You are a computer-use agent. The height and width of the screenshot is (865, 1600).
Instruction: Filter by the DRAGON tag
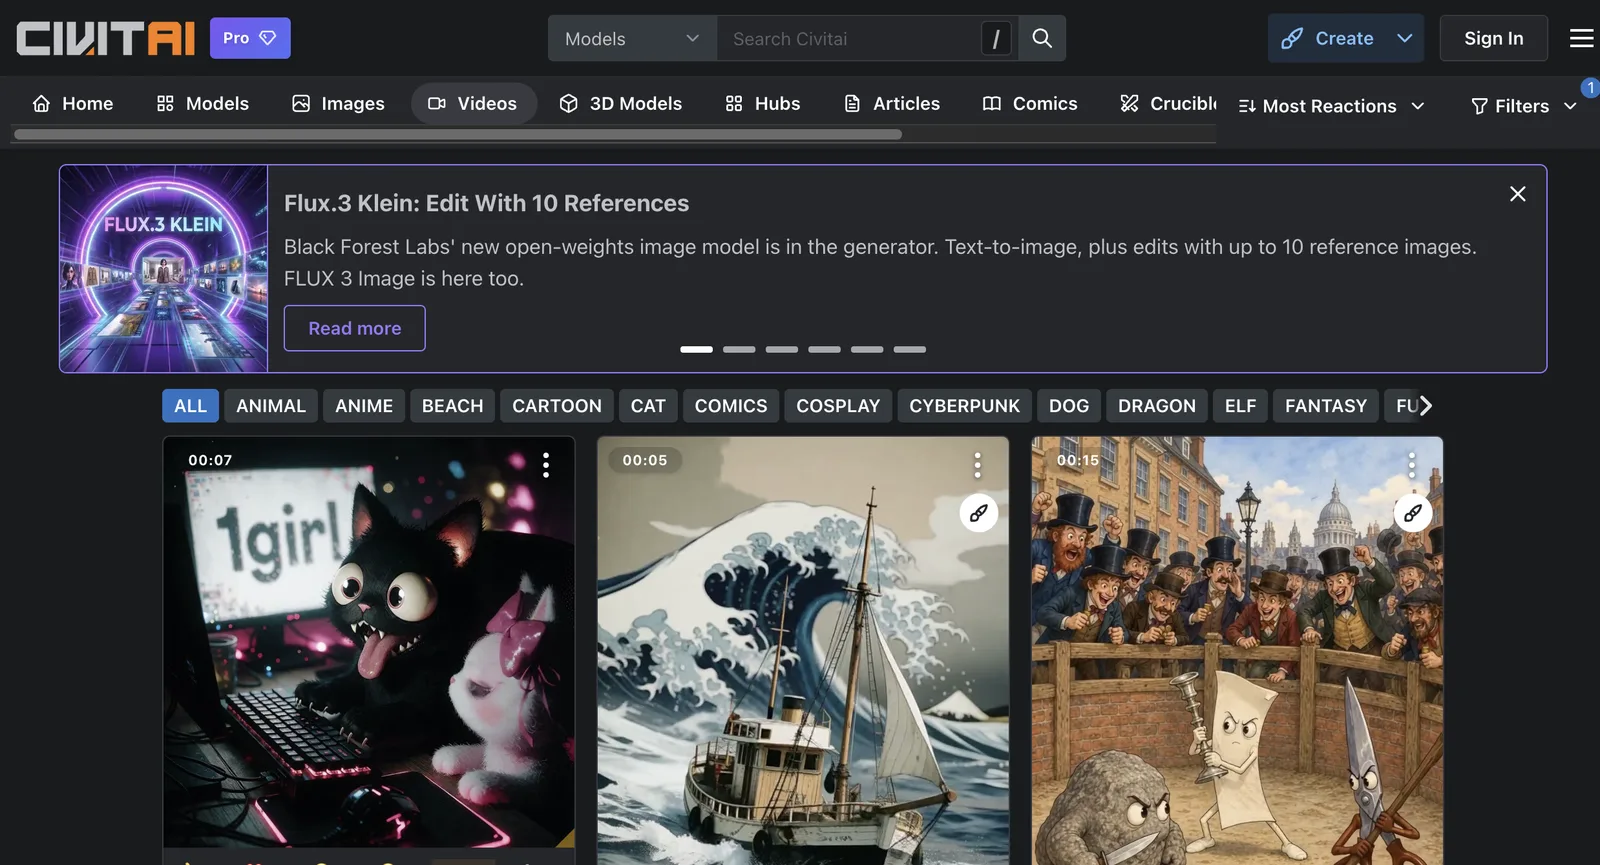(x=1157, y=406)
